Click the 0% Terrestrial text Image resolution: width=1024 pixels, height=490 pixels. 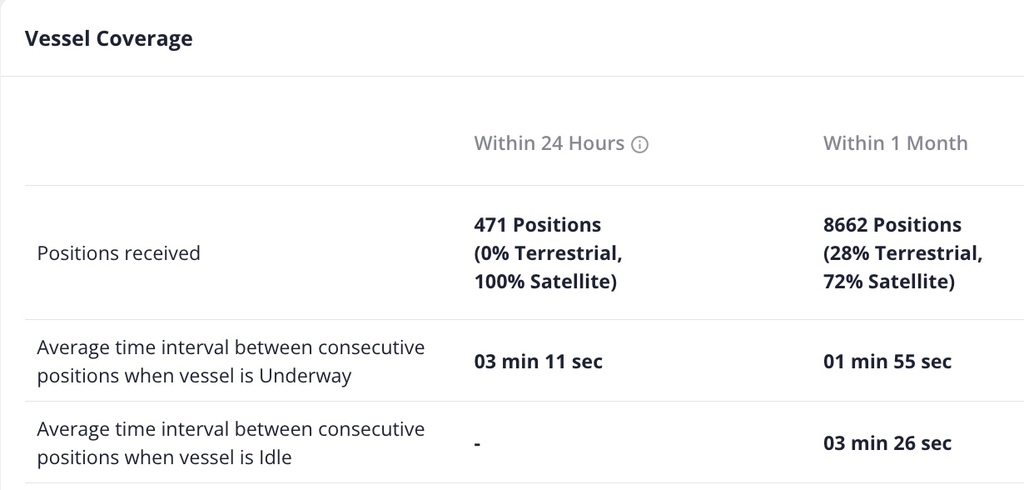548,253
